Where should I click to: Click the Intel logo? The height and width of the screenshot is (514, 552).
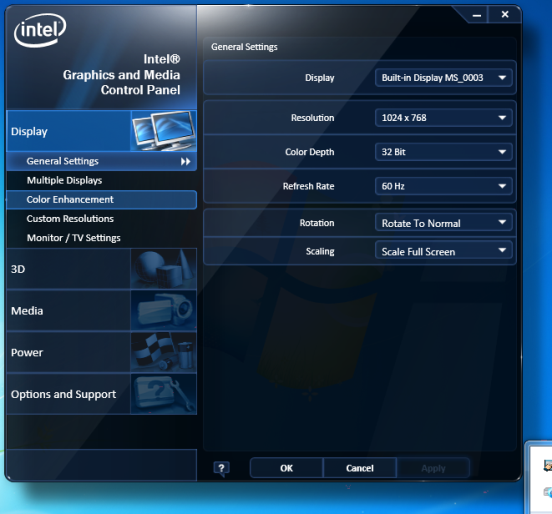click(40, 30)
